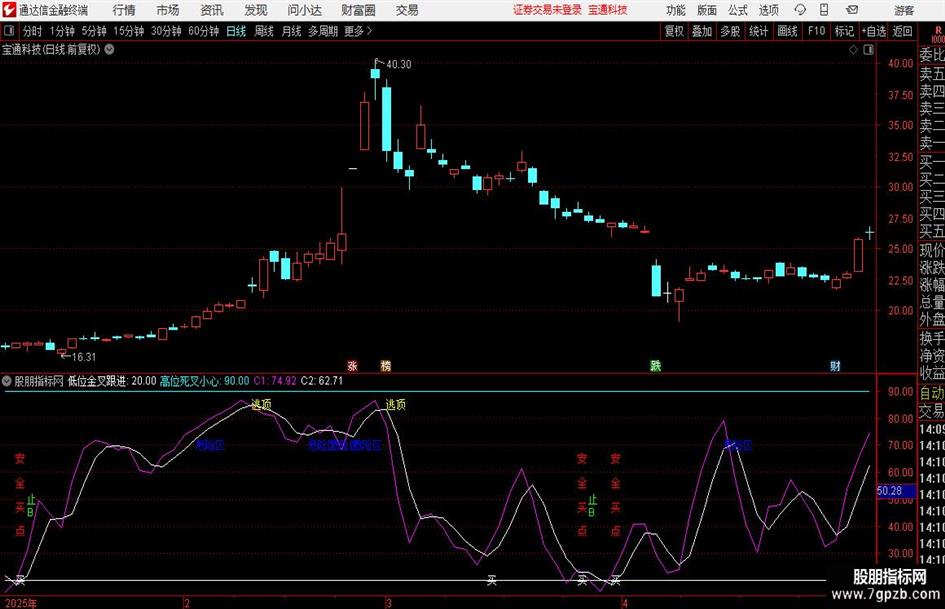Switch to the 15分钟 period tab
Image resolution: width=945 pixels, height=609 pixels.
(x=129, y=31)
